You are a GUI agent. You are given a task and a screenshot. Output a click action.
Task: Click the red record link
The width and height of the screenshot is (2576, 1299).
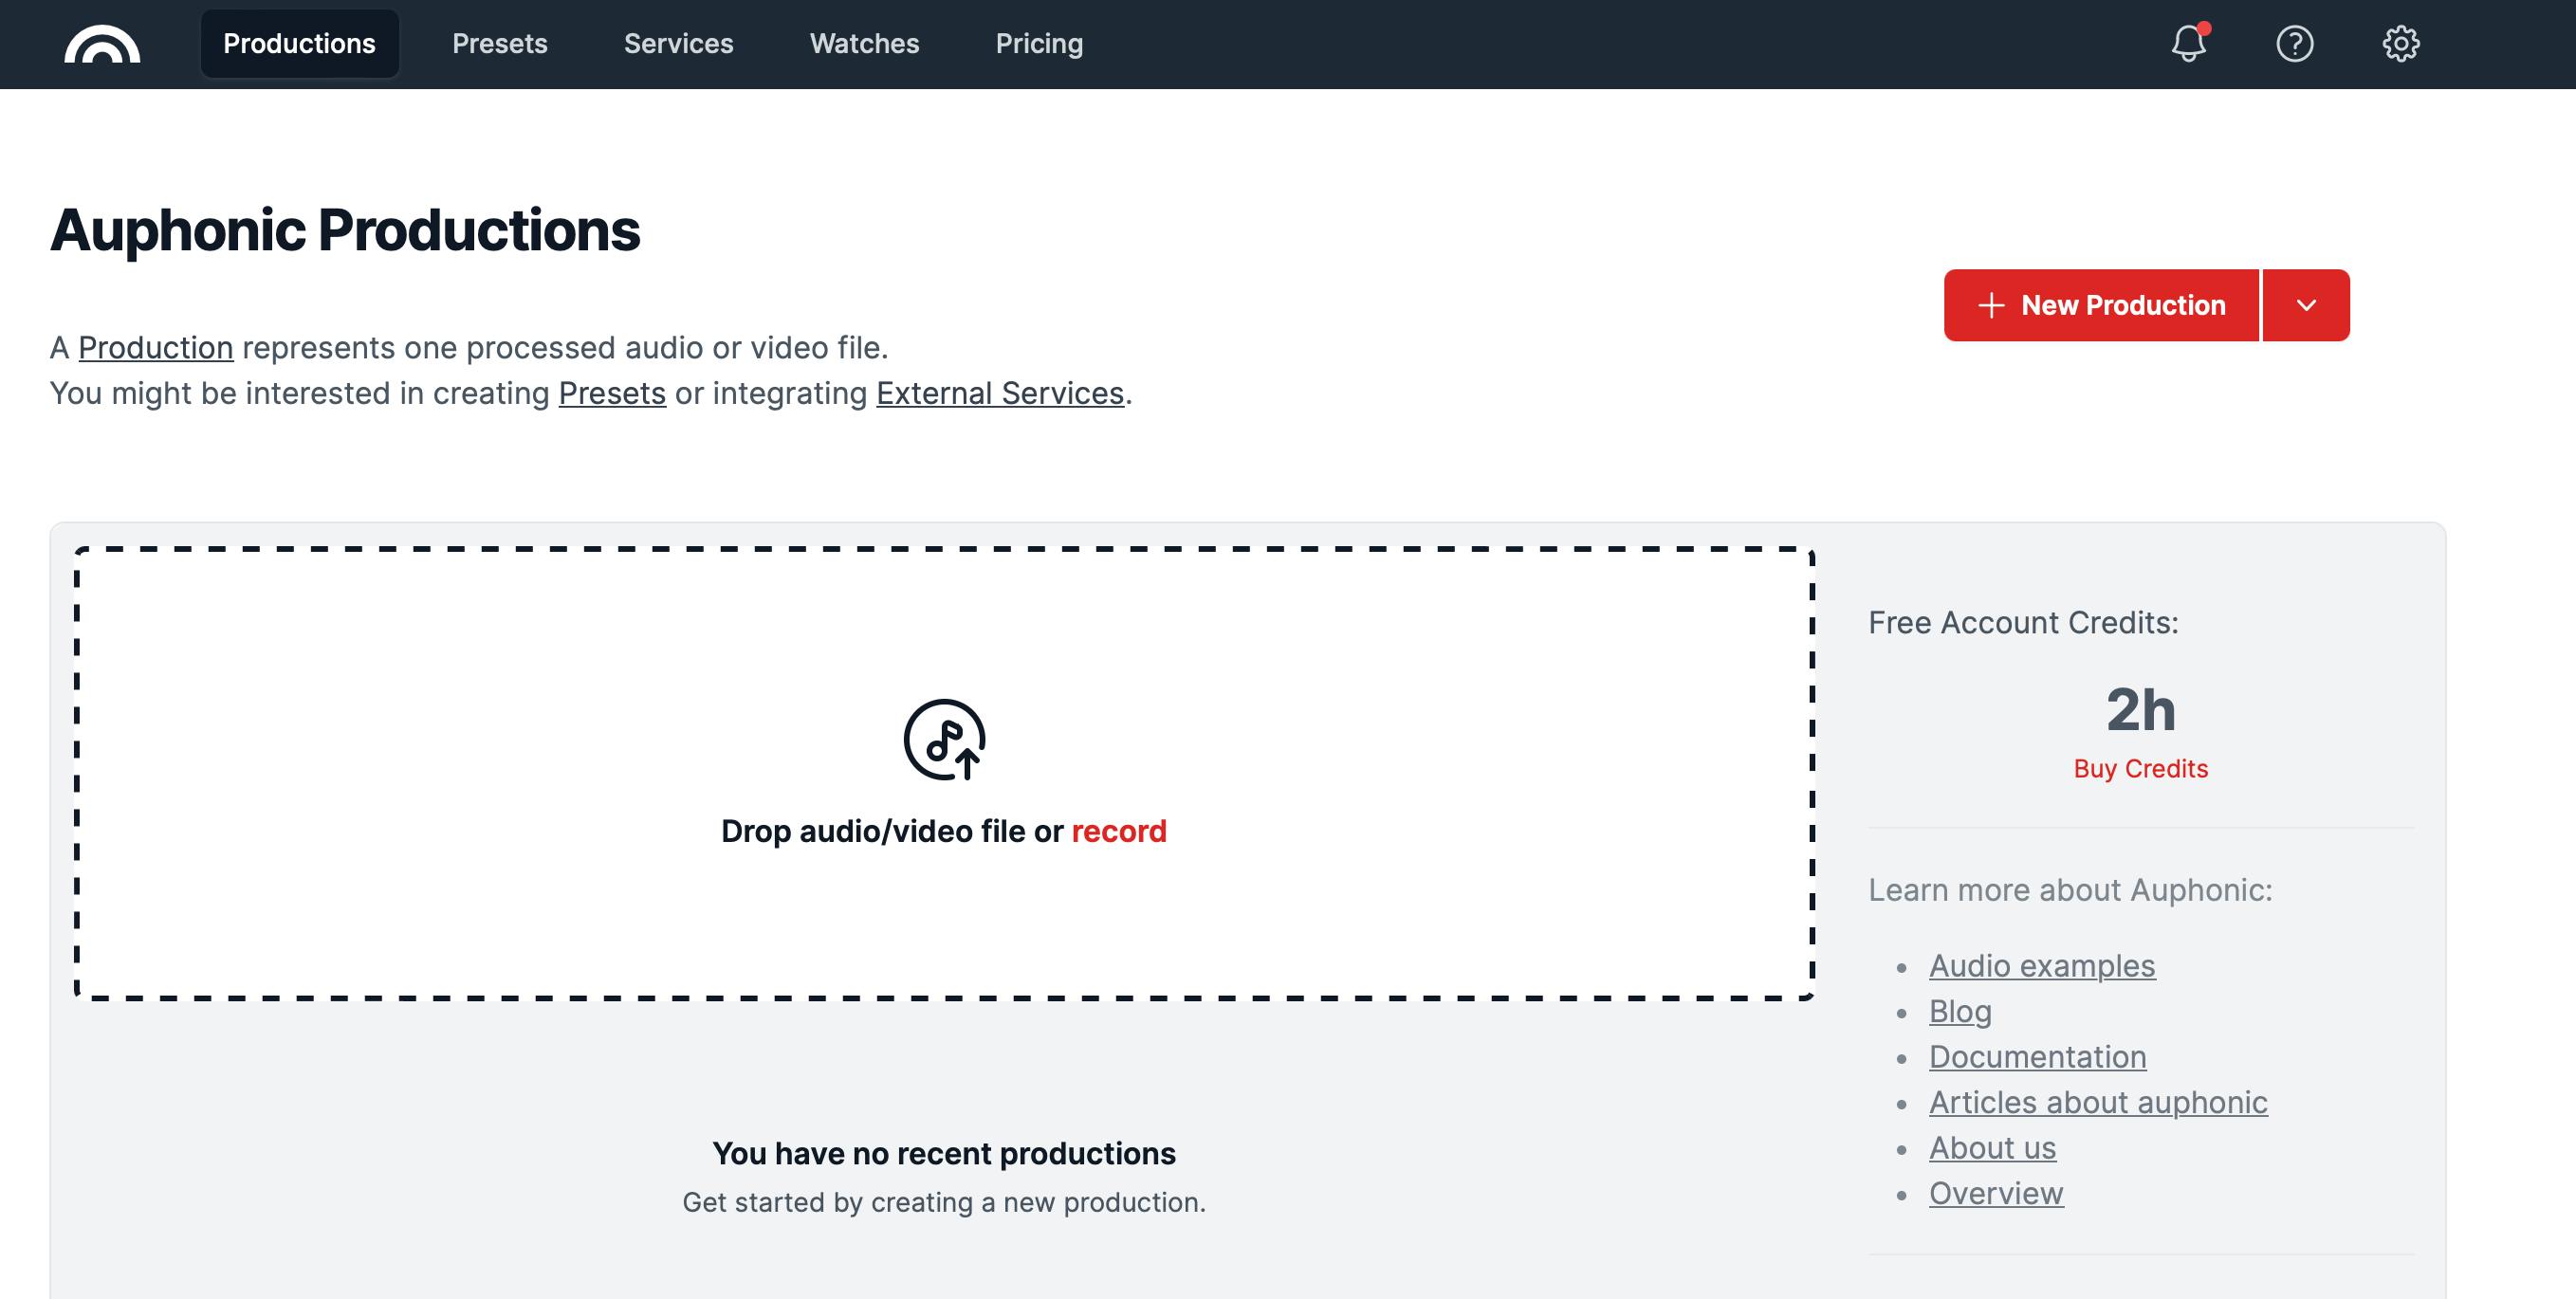[1118, 831]
